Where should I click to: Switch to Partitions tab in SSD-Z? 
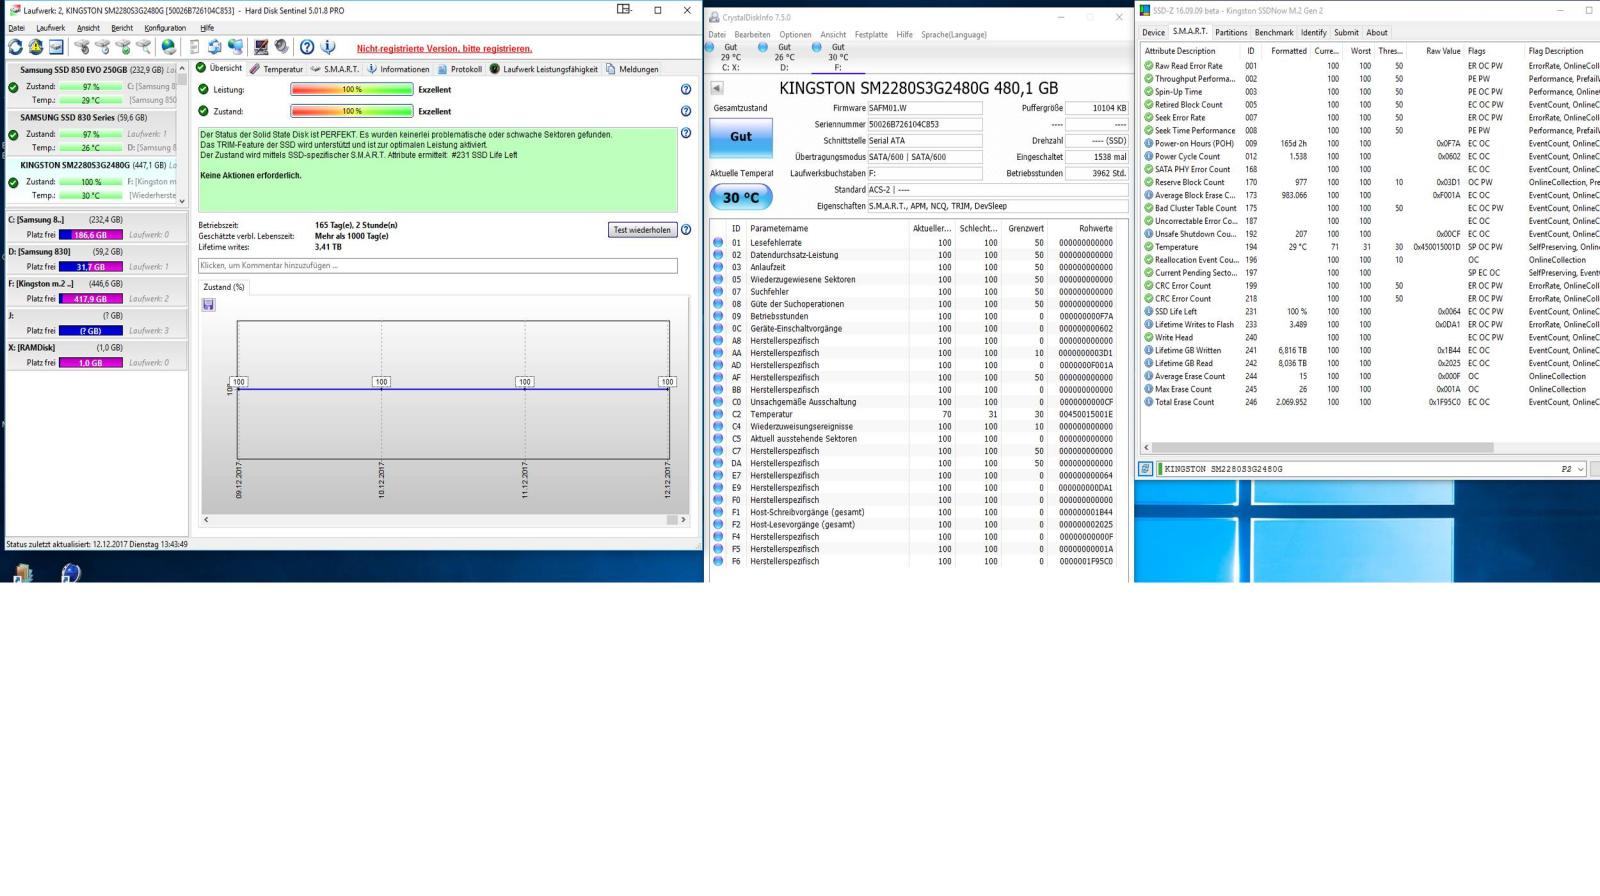pos(1231,32)
